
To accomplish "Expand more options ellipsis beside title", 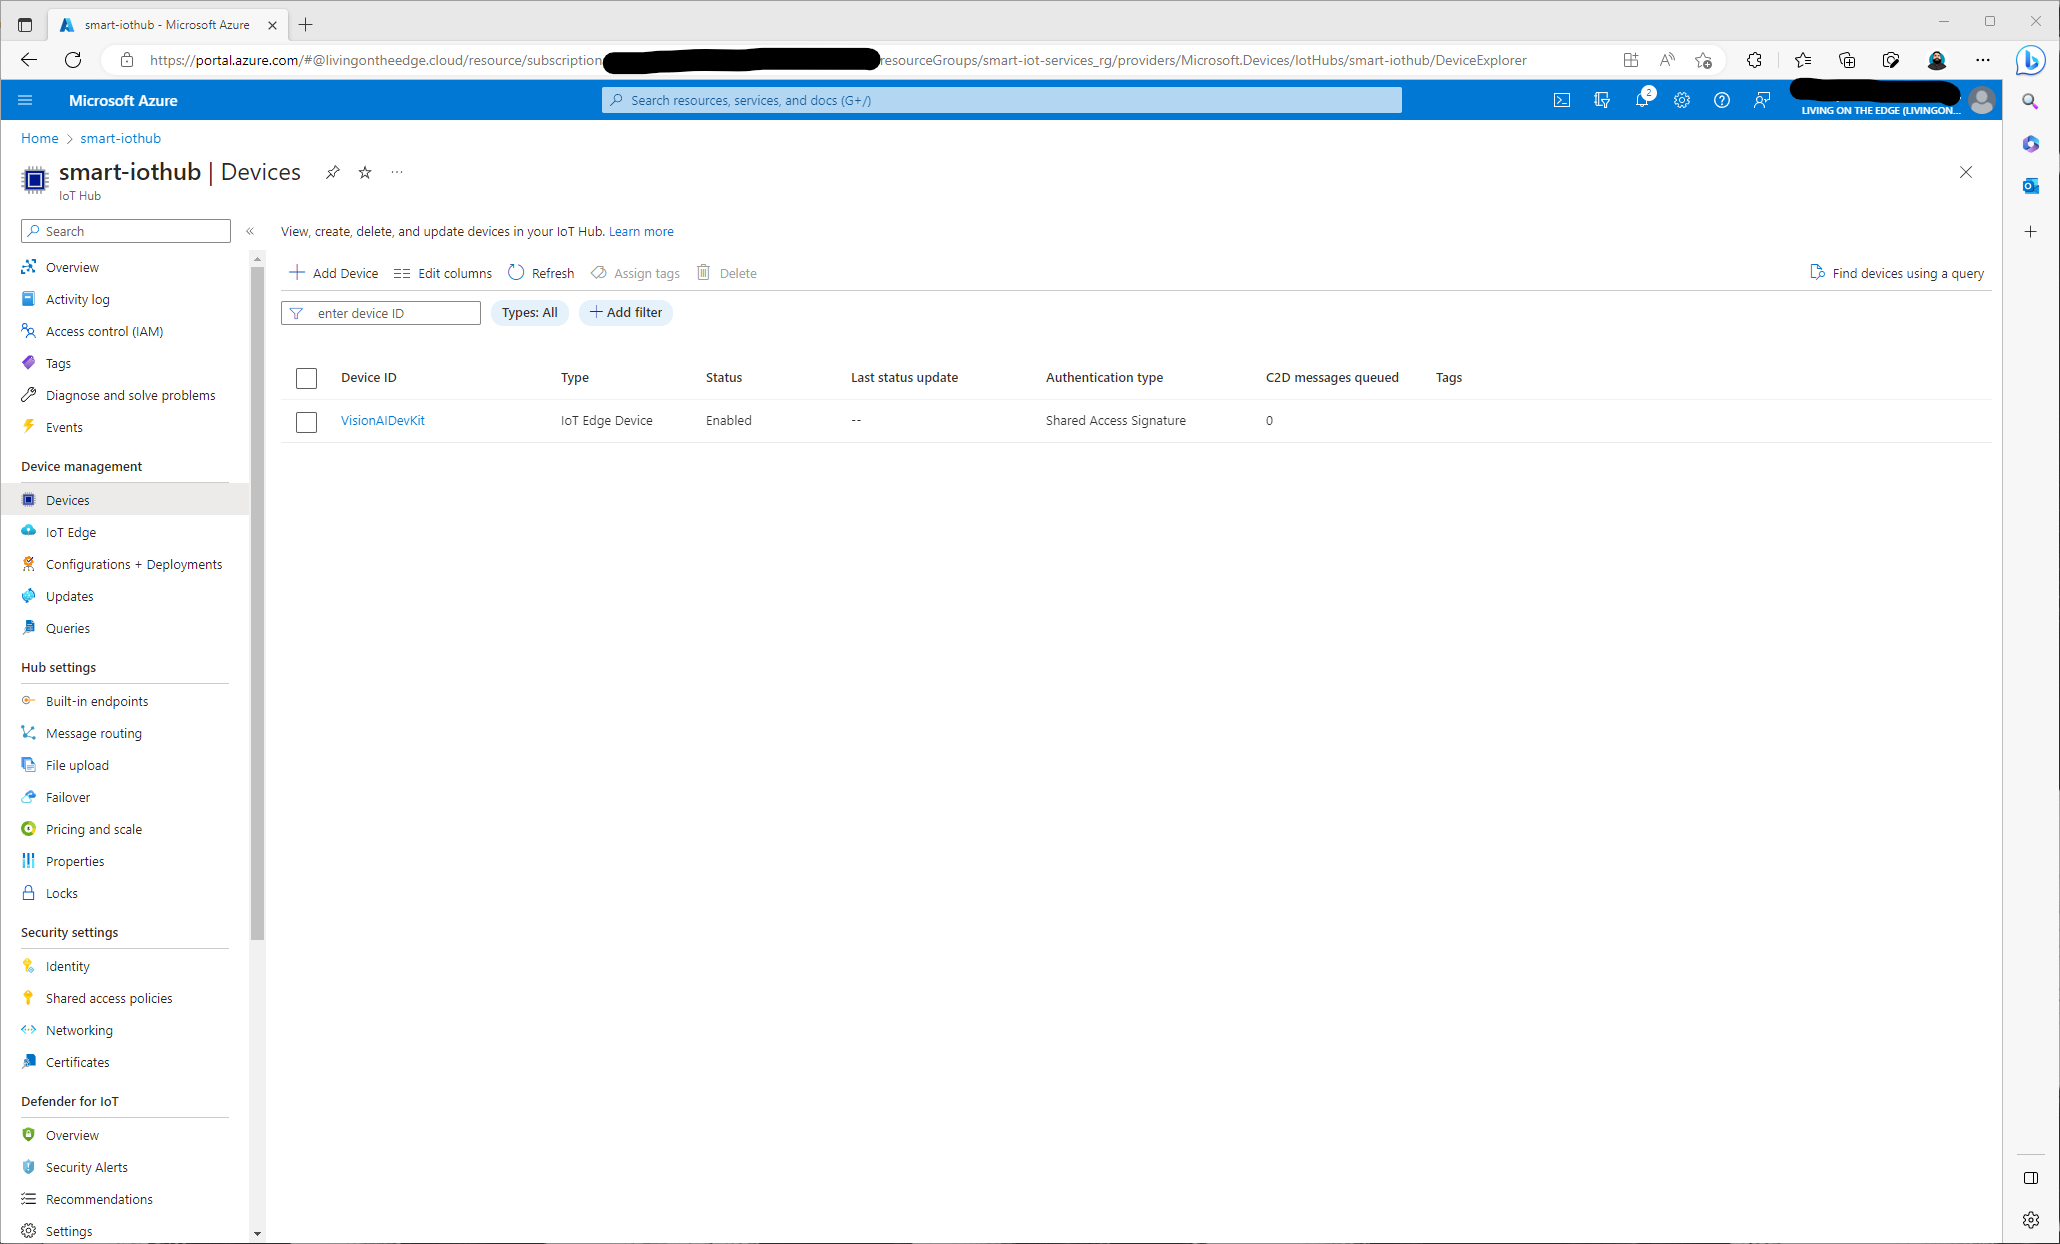I will (397, 172).
